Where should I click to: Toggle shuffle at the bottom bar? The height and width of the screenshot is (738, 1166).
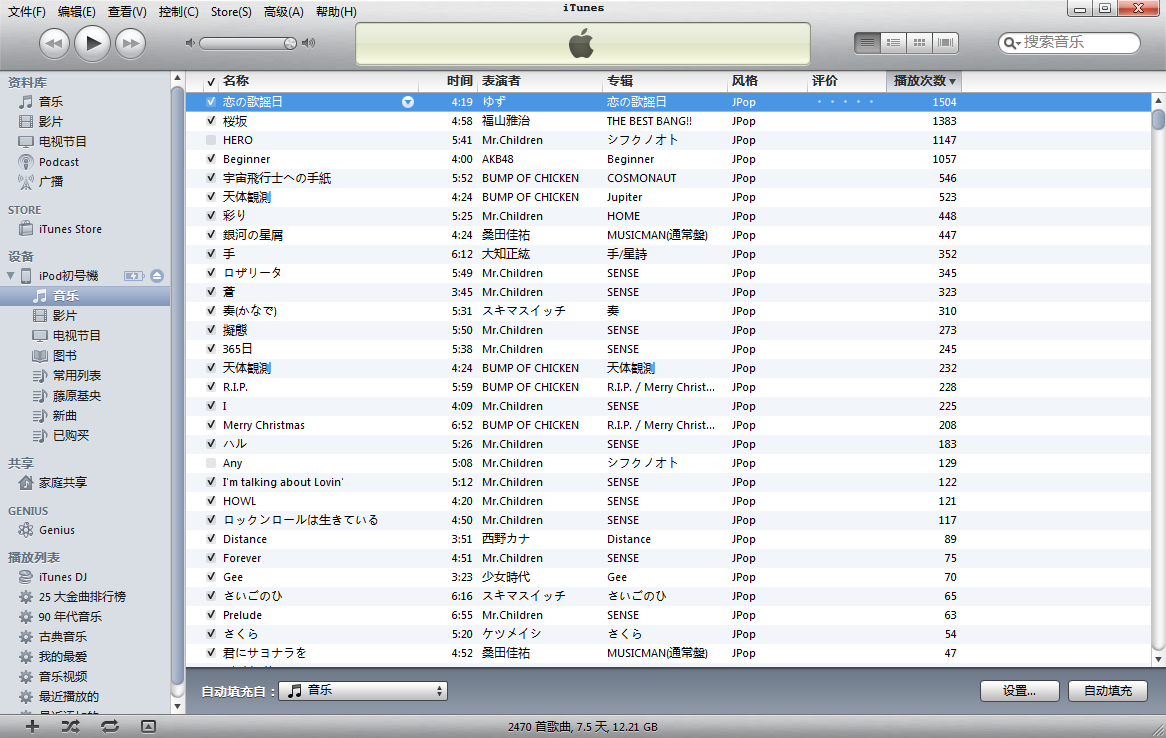71,727
